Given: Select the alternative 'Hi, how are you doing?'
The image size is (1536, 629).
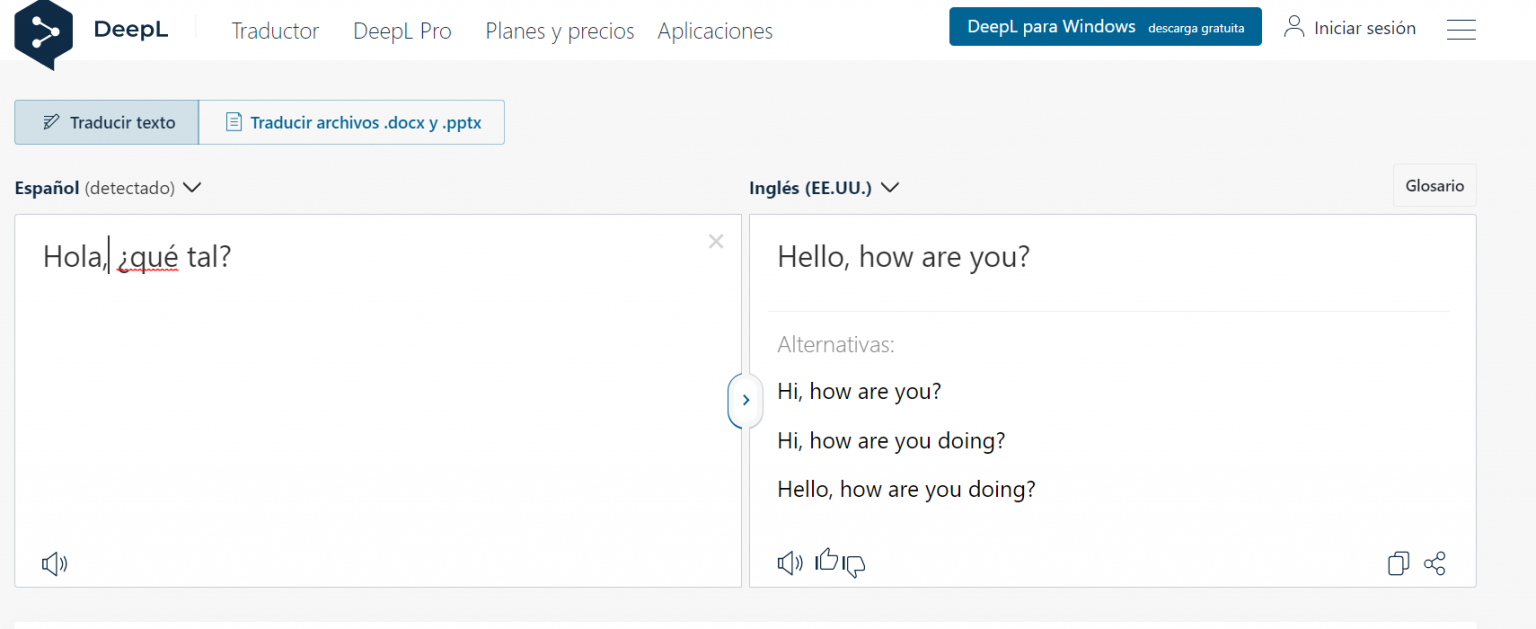Looking at the screenshot, I should 891,440.
